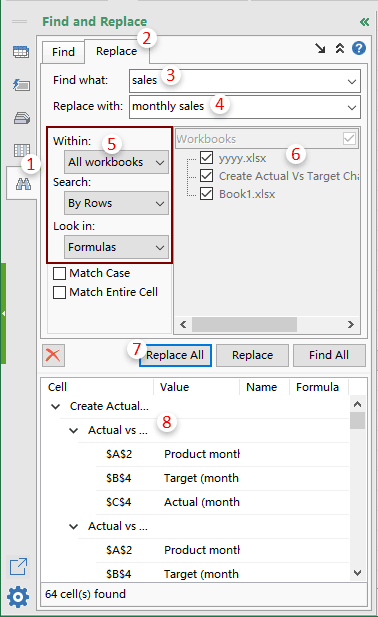Open the Look in Formulas dropdown
The image size is (378, 617).
(x=116, y=247)
